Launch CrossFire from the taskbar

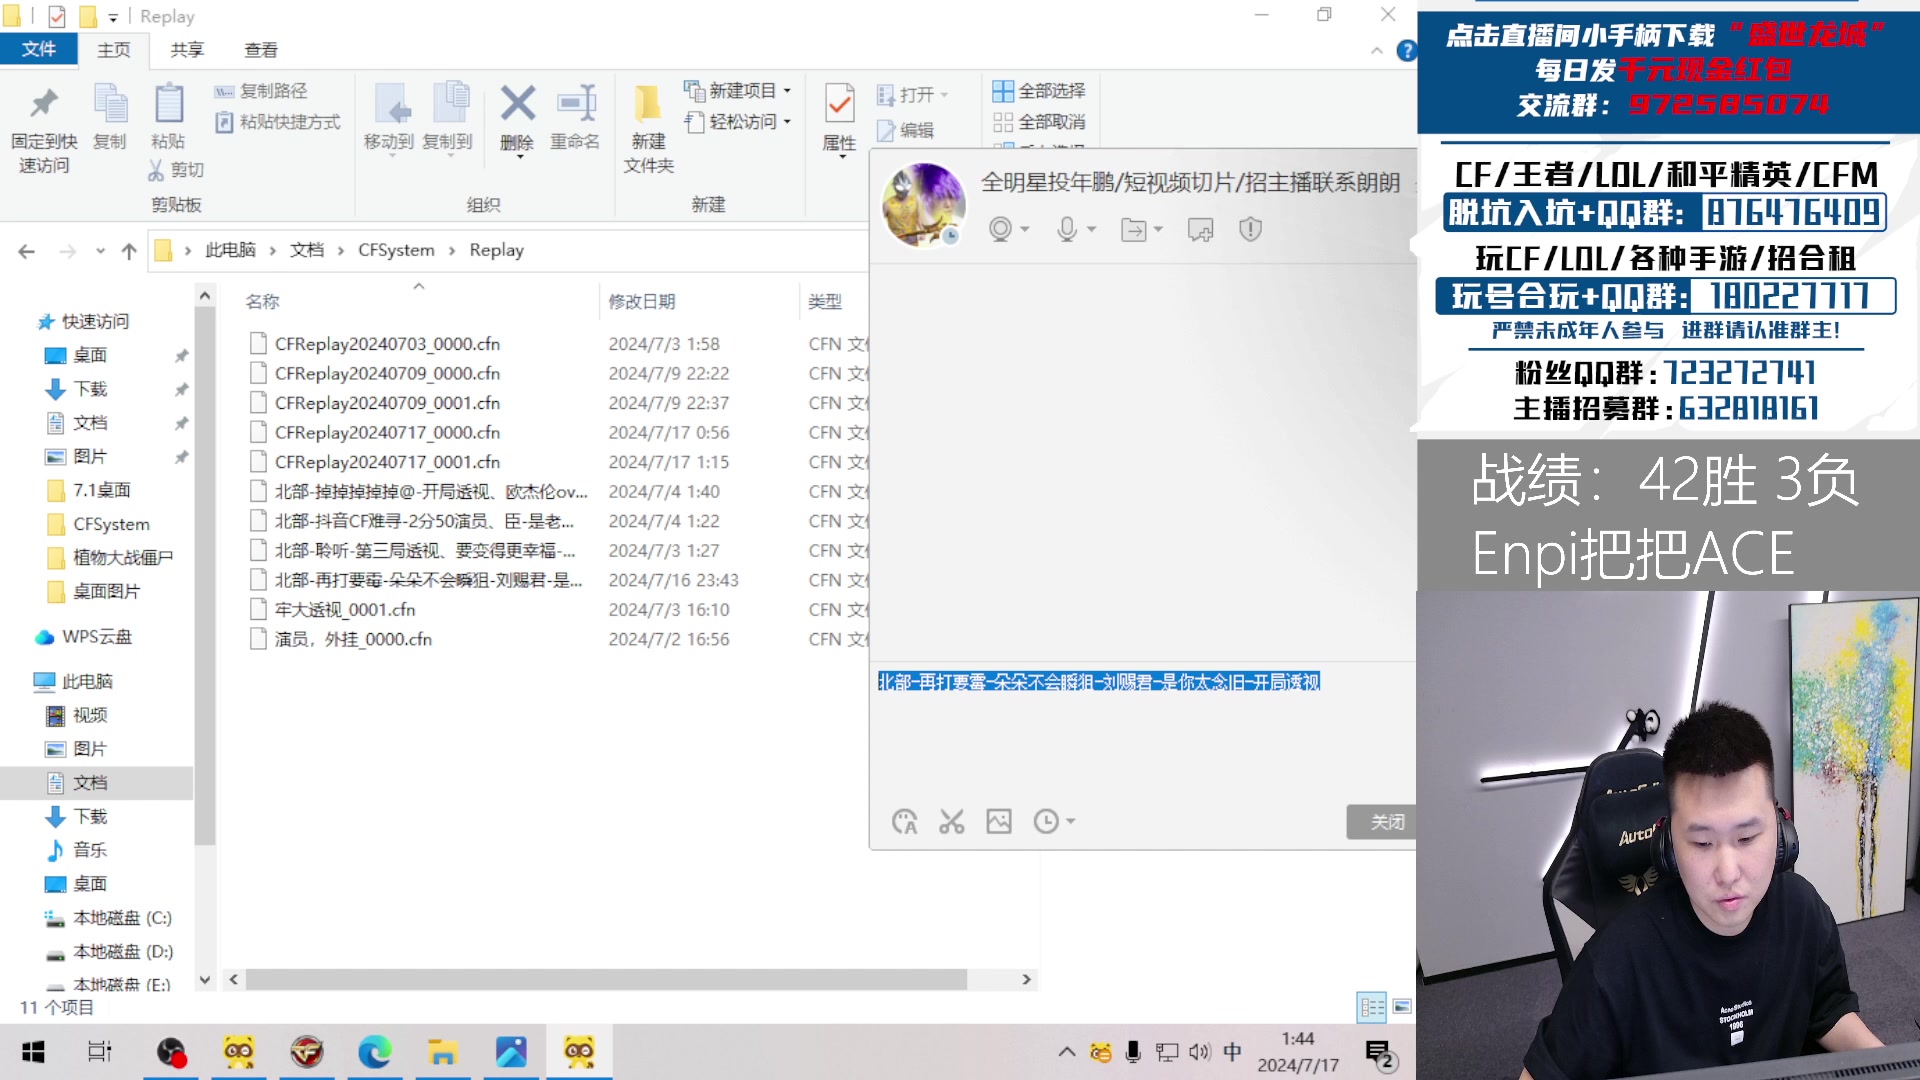coord(307,1052)
